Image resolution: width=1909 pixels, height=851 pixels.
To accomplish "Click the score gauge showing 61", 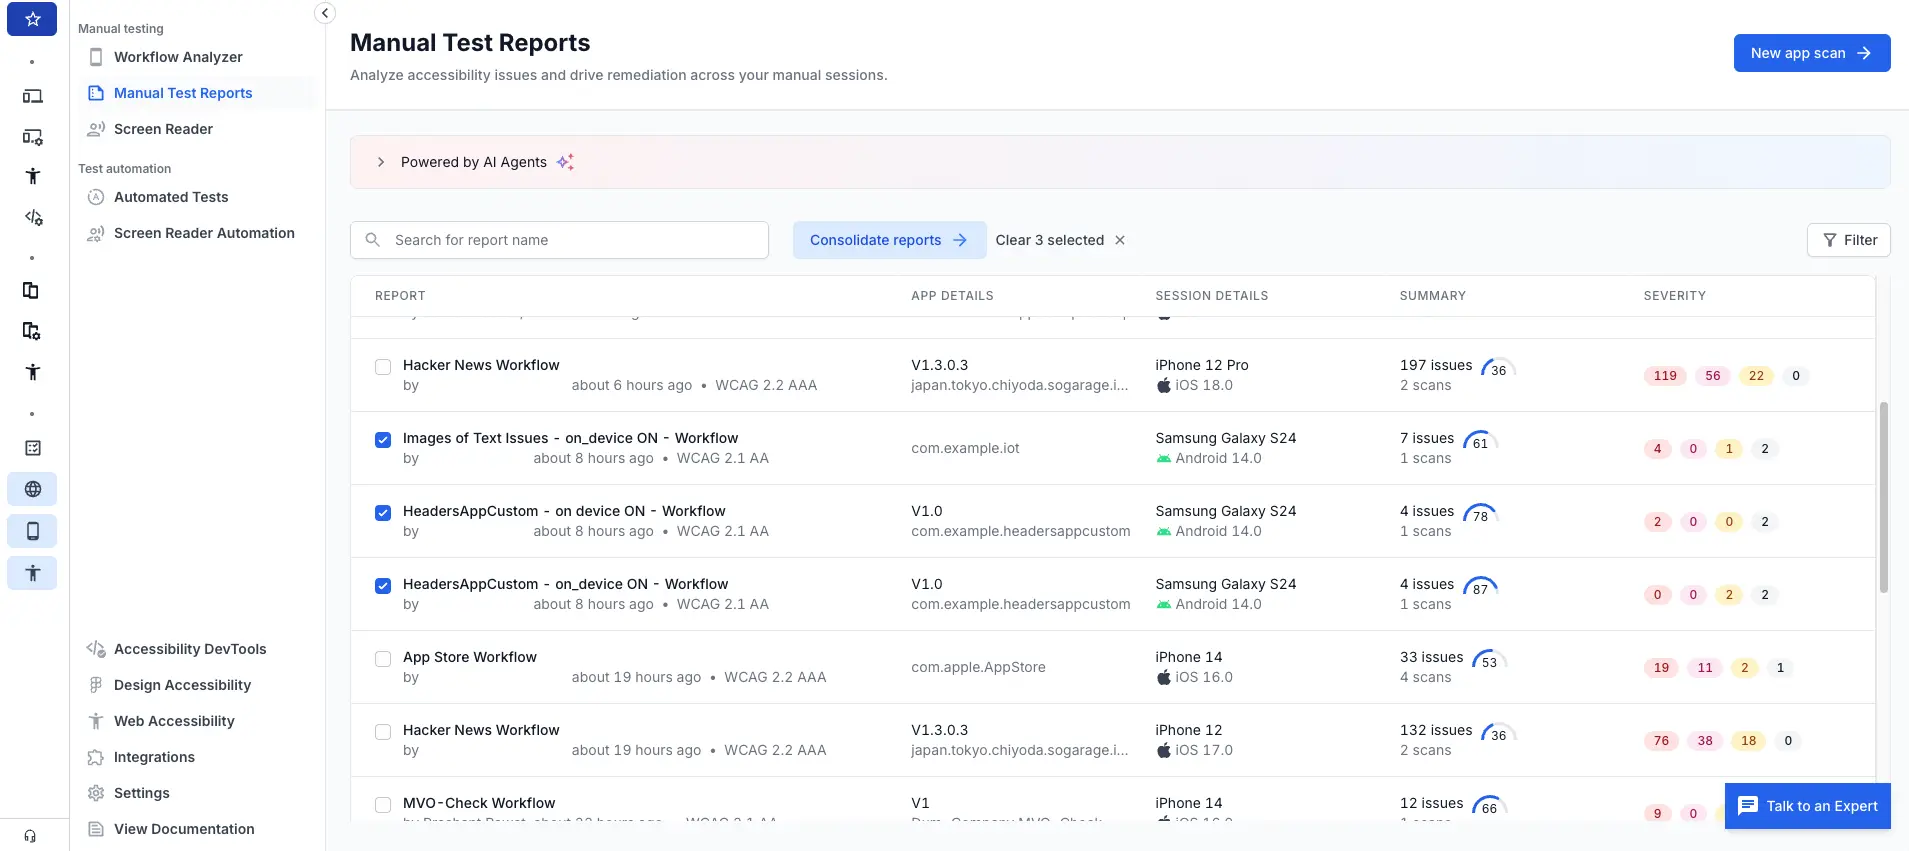I will click(x=1480, y=441).
